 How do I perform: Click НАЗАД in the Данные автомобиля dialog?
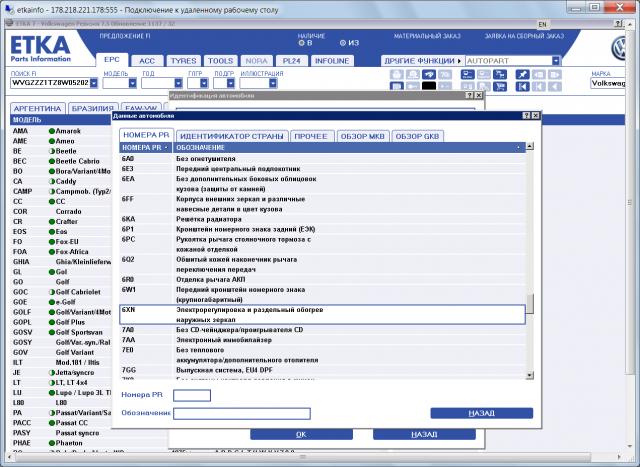pyautogui.click(x=482, y=413)
